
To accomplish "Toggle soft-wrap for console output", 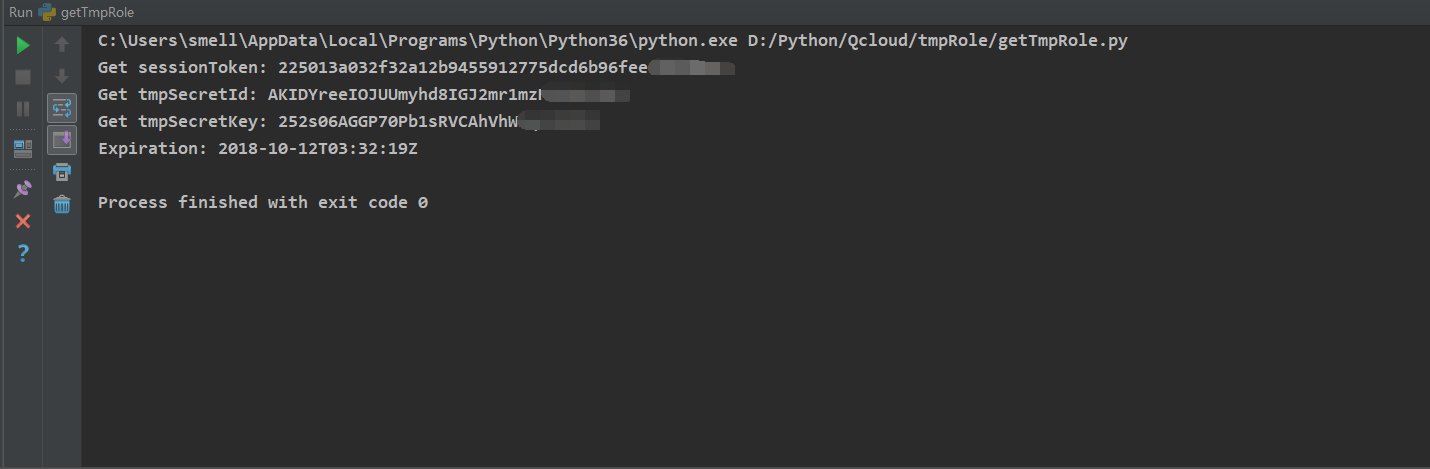I will 62,108.
